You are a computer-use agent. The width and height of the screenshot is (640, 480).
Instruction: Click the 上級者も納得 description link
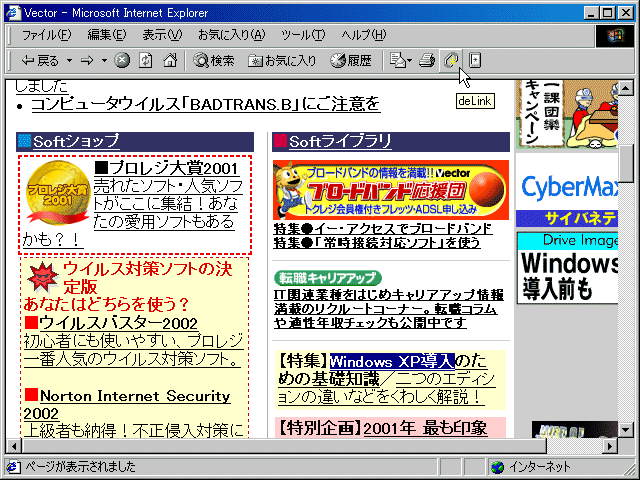pyautogui.click(x=133, y=430)
